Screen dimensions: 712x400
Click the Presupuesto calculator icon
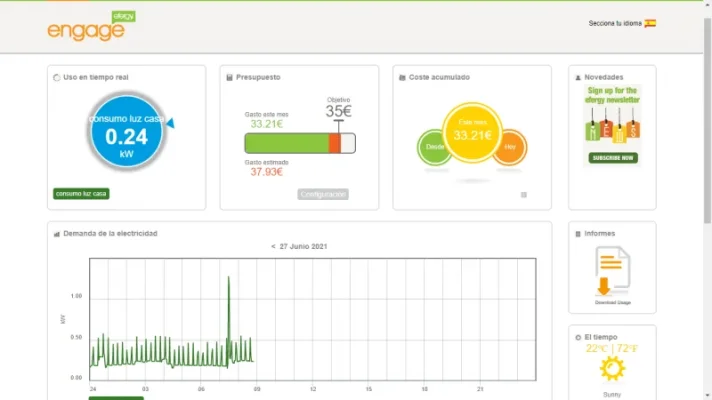pyautogui.click(x=229, y=78)
